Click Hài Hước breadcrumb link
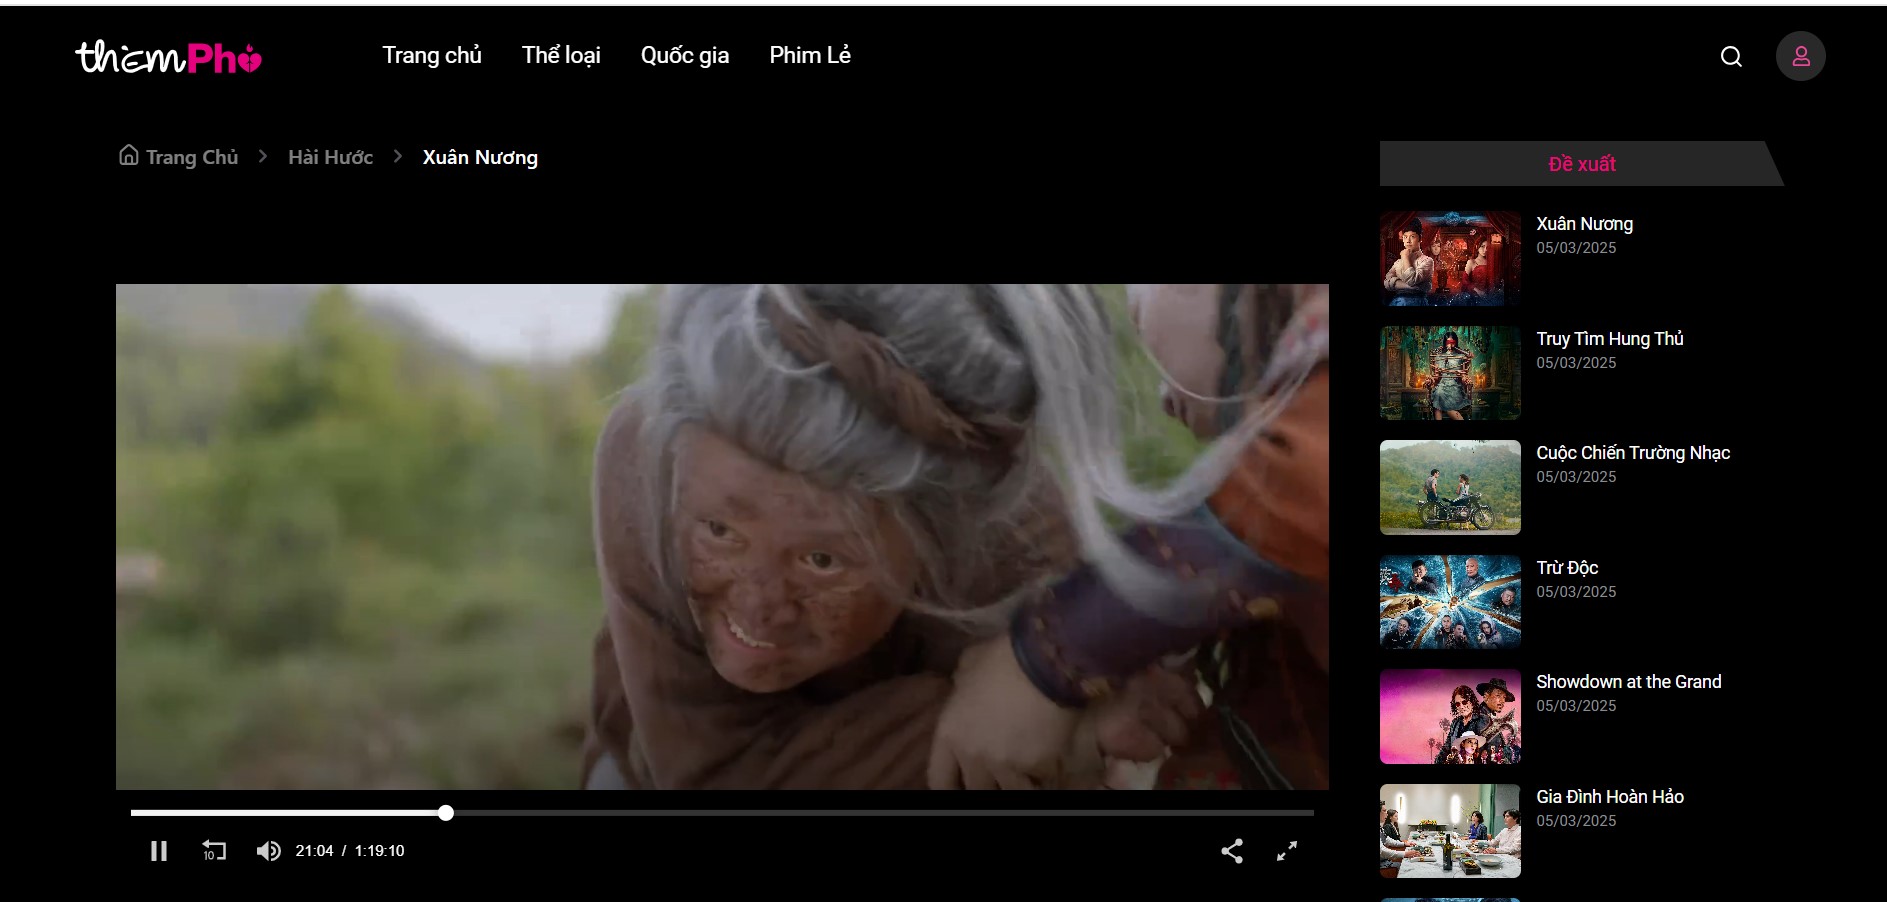1887x902 pixels. pyautogui.click(x=330, y=158)
